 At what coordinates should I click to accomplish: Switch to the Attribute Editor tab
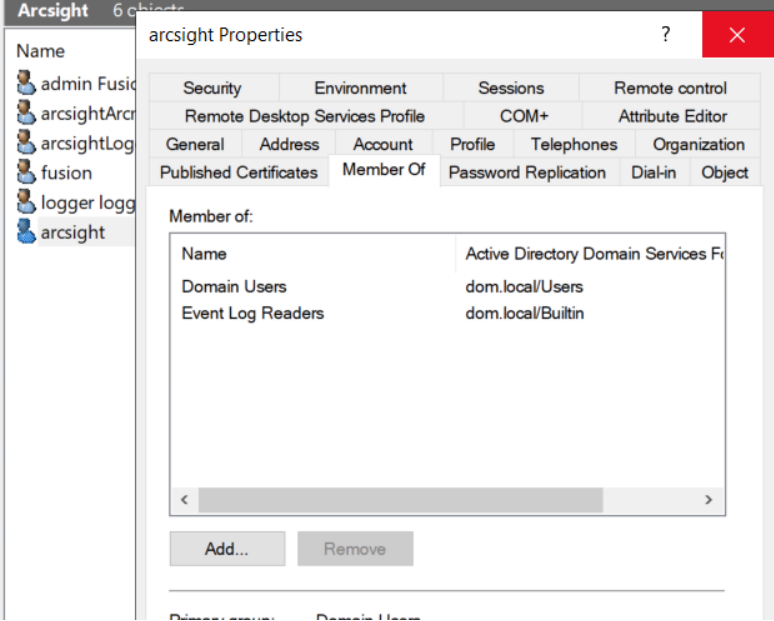672,116
